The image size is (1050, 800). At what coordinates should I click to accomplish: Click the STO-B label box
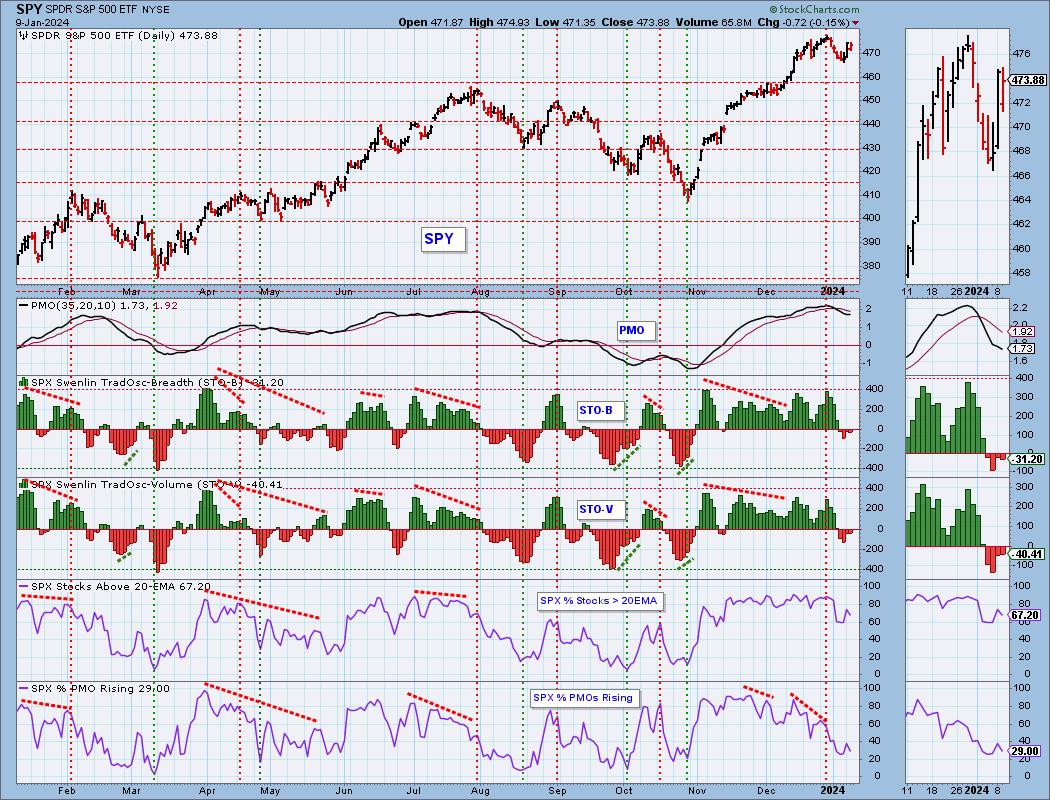599,410
